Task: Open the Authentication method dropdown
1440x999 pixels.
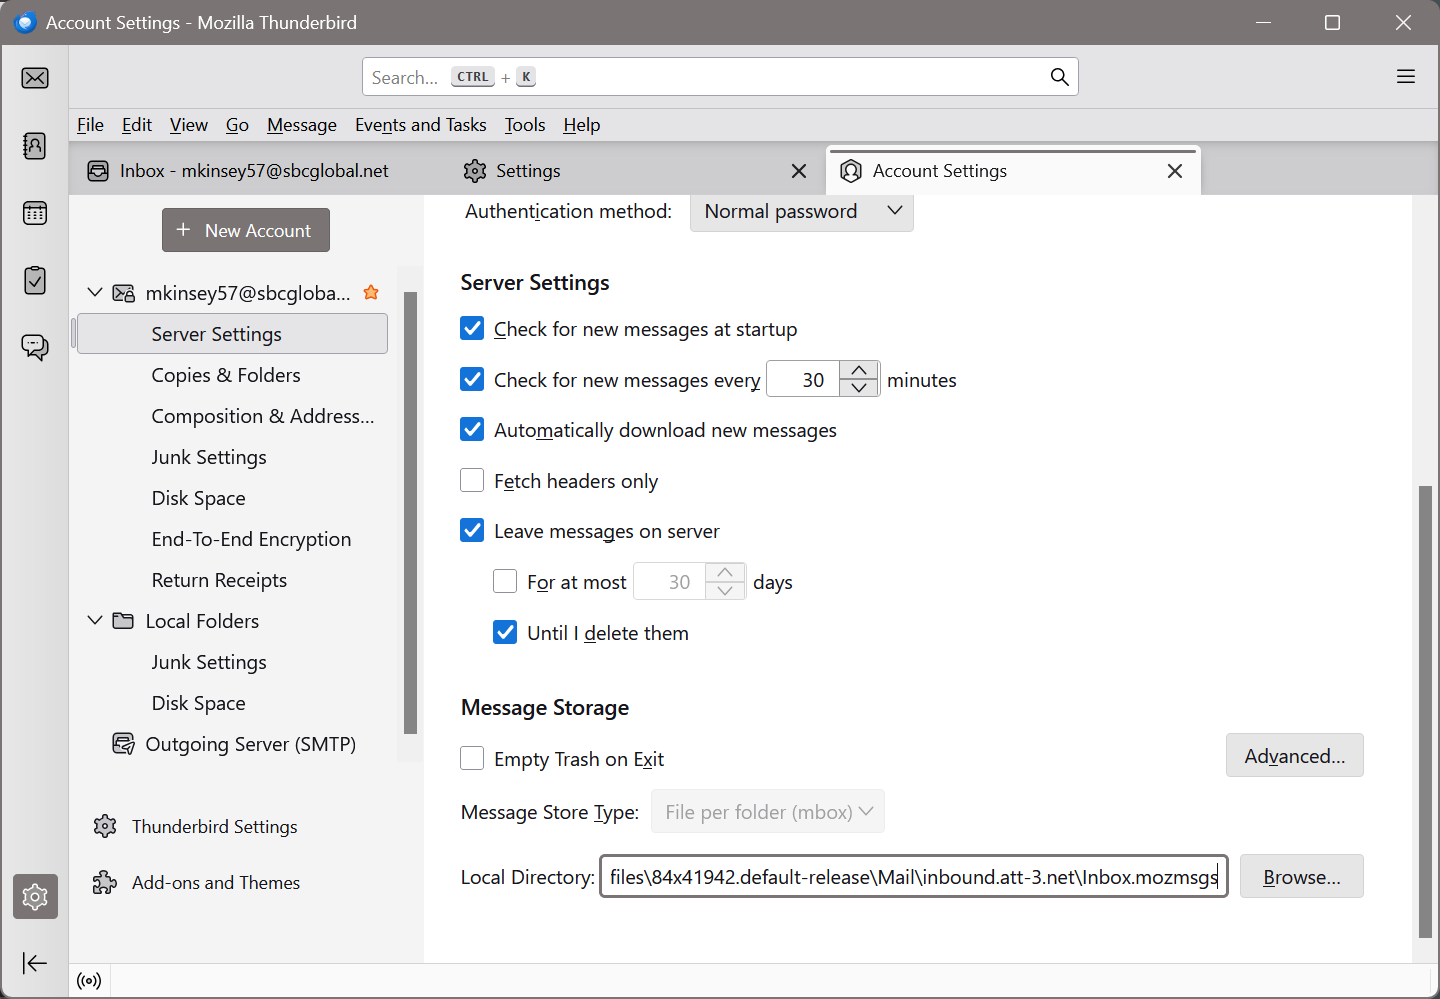Action: click(x=801, y=212)
